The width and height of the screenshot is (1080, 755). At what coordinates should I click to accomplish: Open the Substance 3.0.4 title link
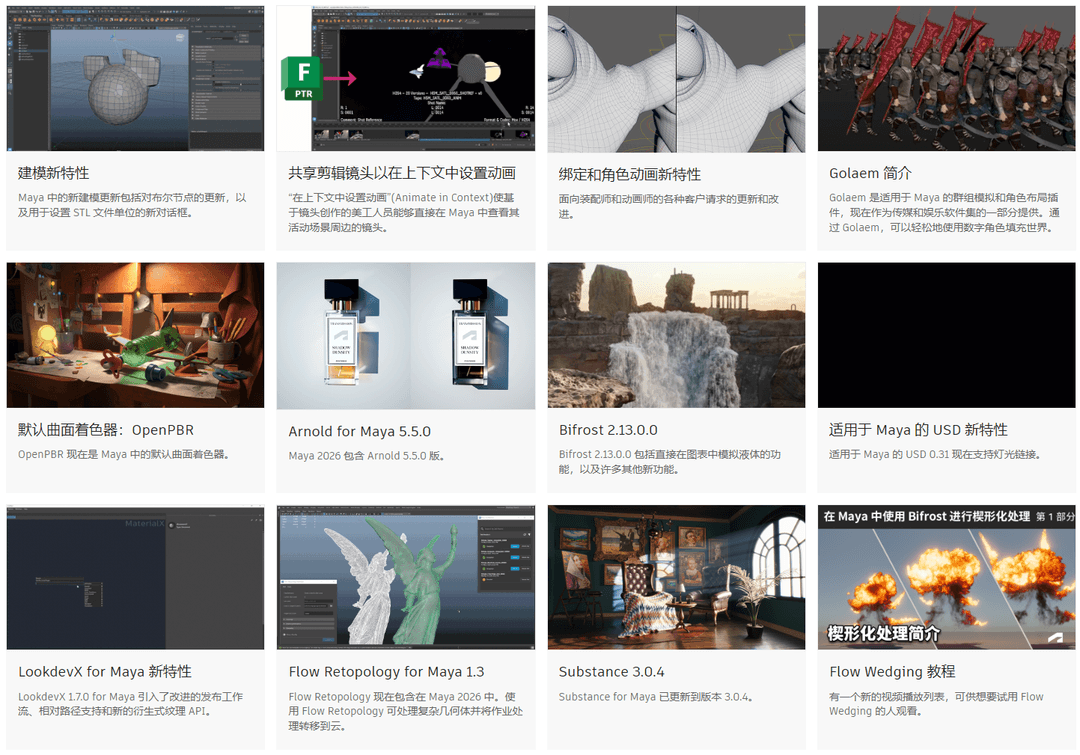coord(611,671)
